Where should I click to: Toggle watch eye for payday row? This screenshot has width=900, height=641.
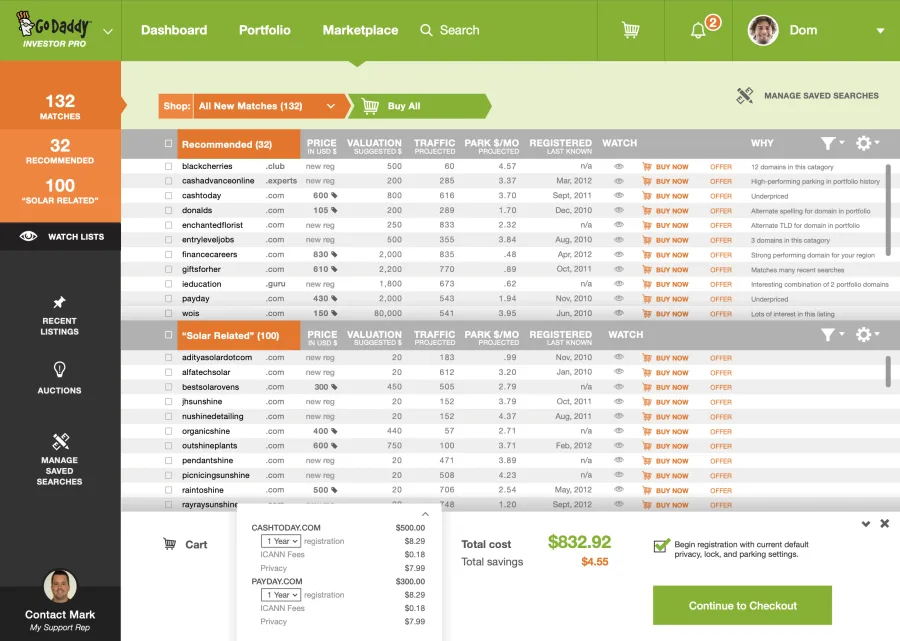618,298
